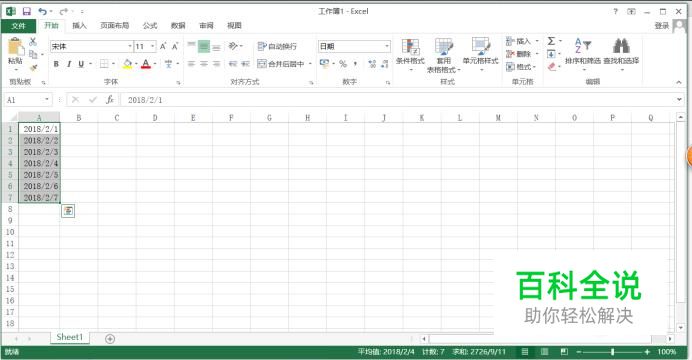Open Conditional Formatting menu
Viewport: 692px width, 360px height.
410,55
